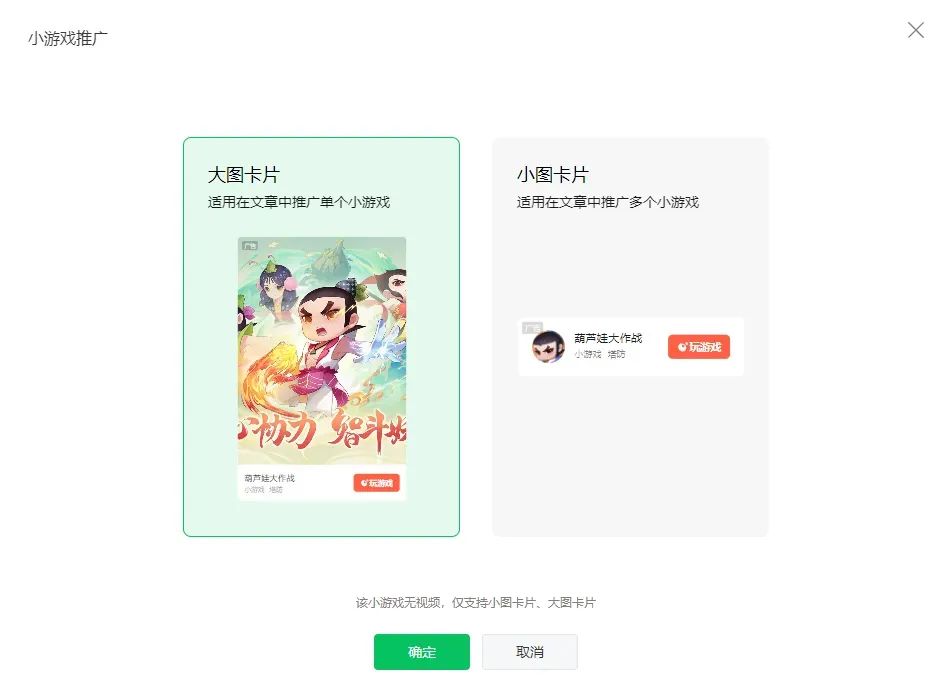The width and height of the screenshot is (943, 697).
Task: Click description 适用在文章中推广多个小游戏
Action: (x=608, y=202)
